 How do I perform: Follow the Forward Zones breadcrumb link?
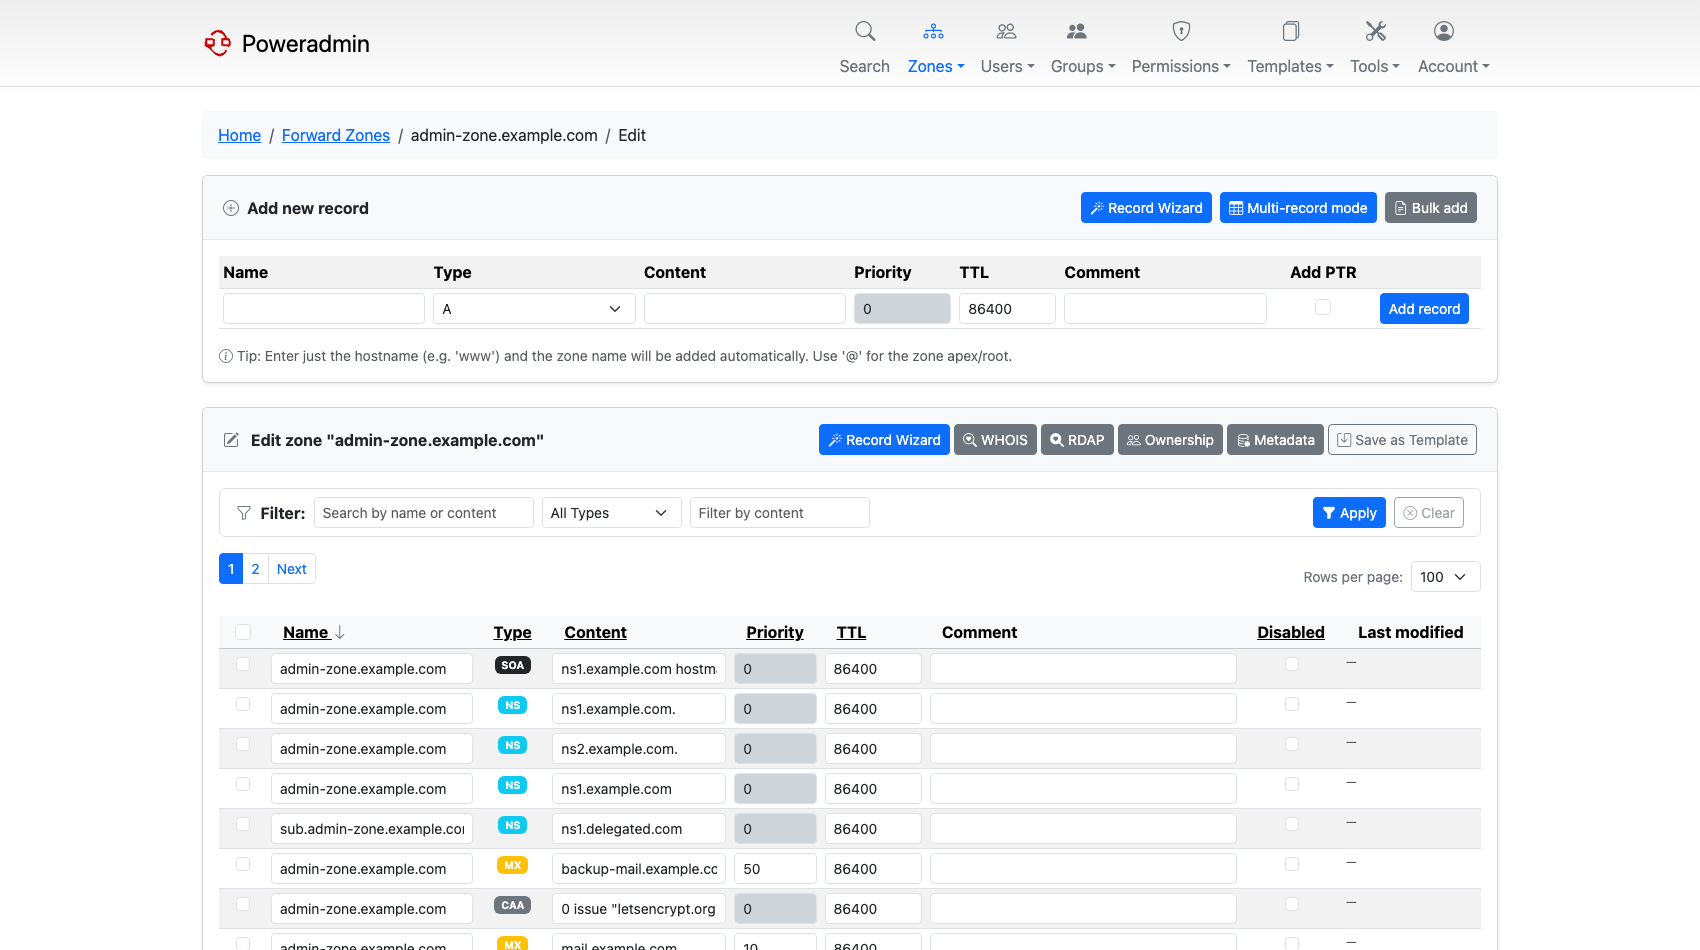point(336,135)
